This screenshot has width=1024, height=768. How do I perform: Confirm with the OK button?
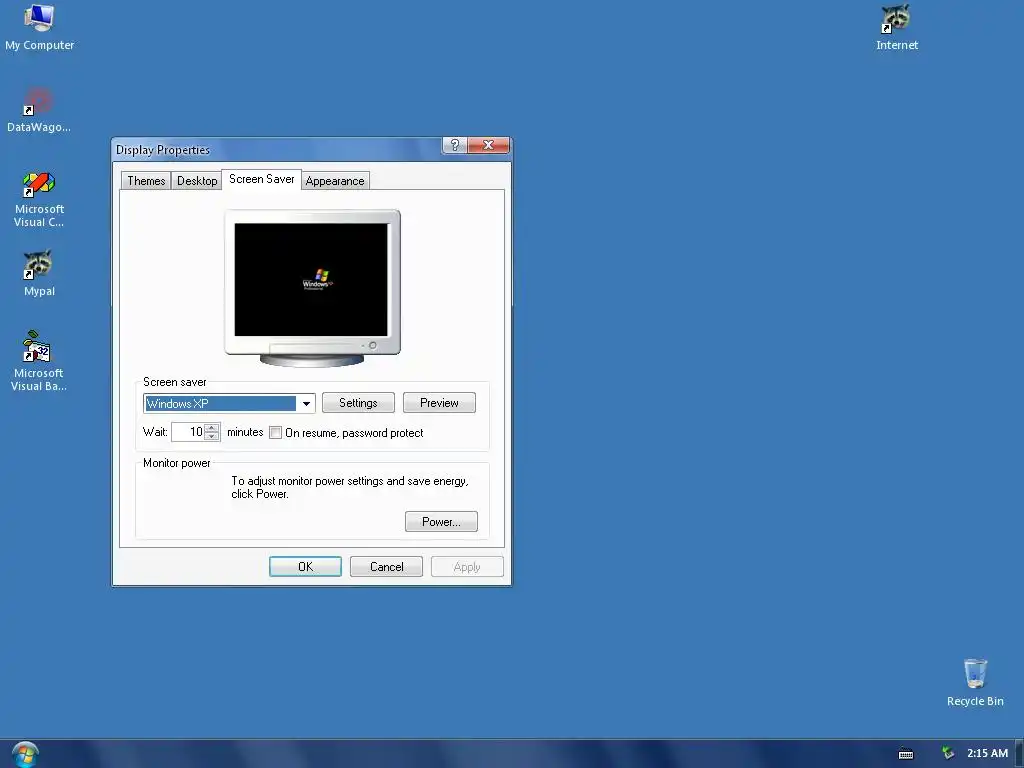tap(305, 567)
